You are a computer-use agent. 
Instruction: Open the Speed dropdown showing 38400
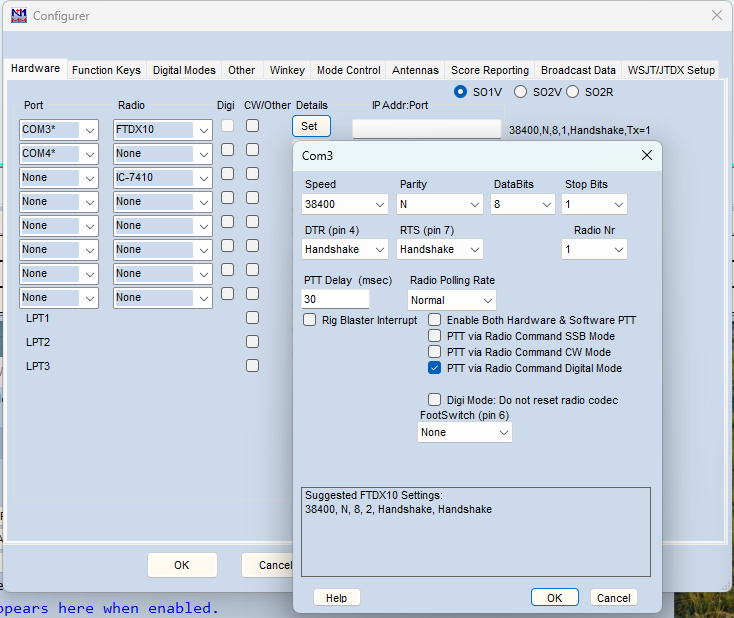345,204
